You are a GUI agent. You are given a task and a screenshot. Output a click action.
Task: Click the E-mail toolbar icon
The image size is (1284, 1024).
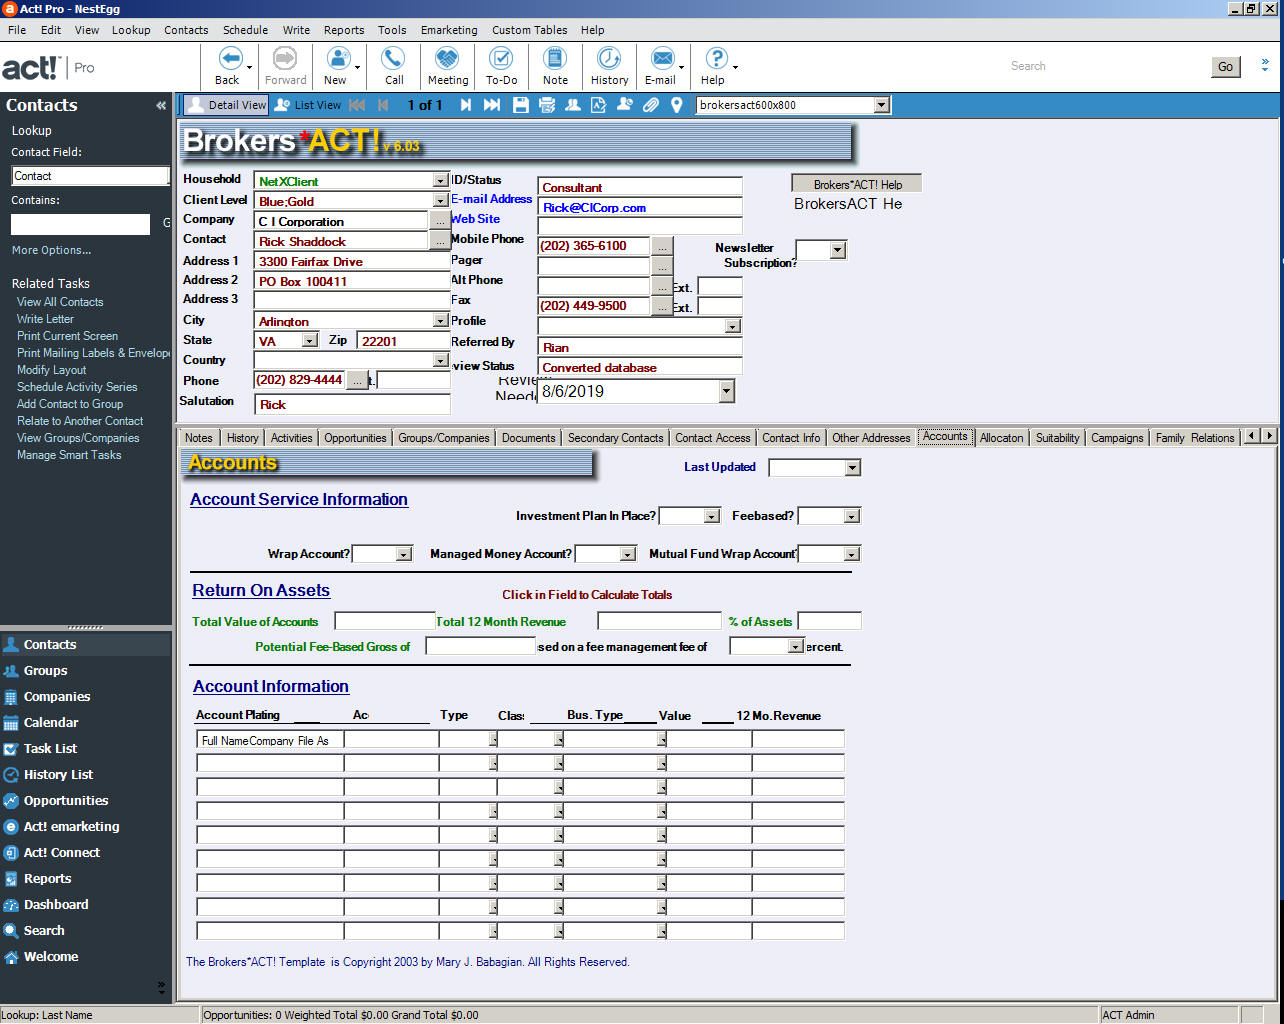(662, 59)
